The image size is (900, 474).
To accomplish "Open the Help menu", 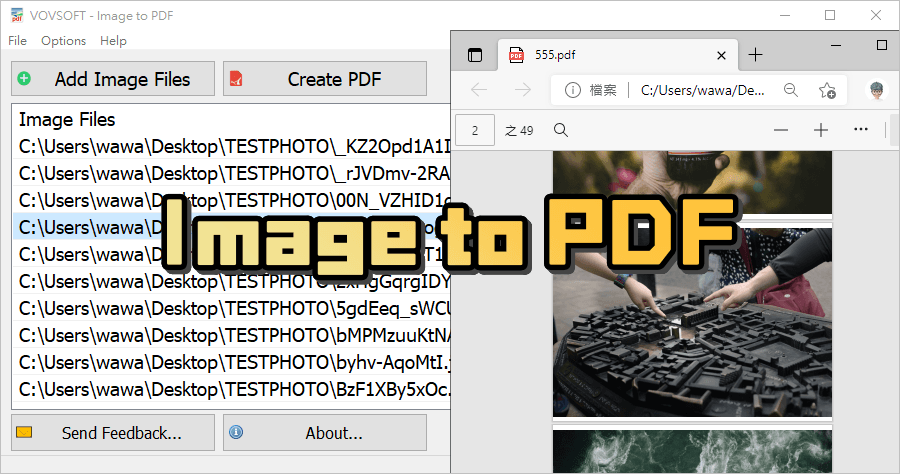I will (113, 41).
